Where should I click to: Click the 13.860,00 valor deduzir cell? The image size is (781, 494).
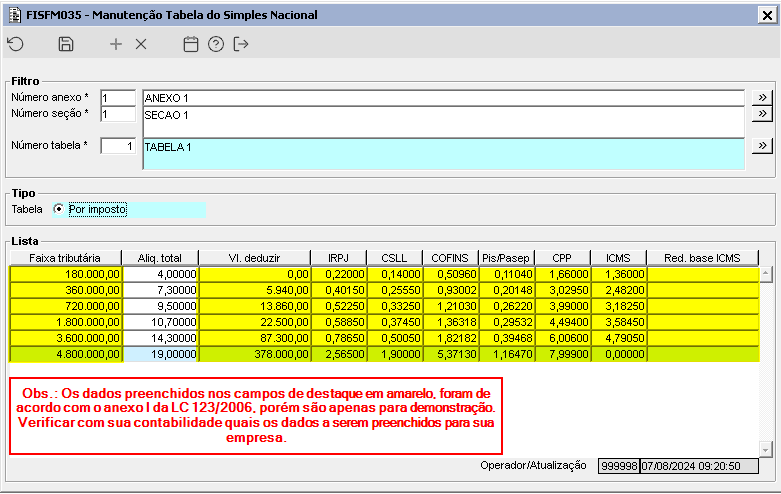click(x=255, y=306)
